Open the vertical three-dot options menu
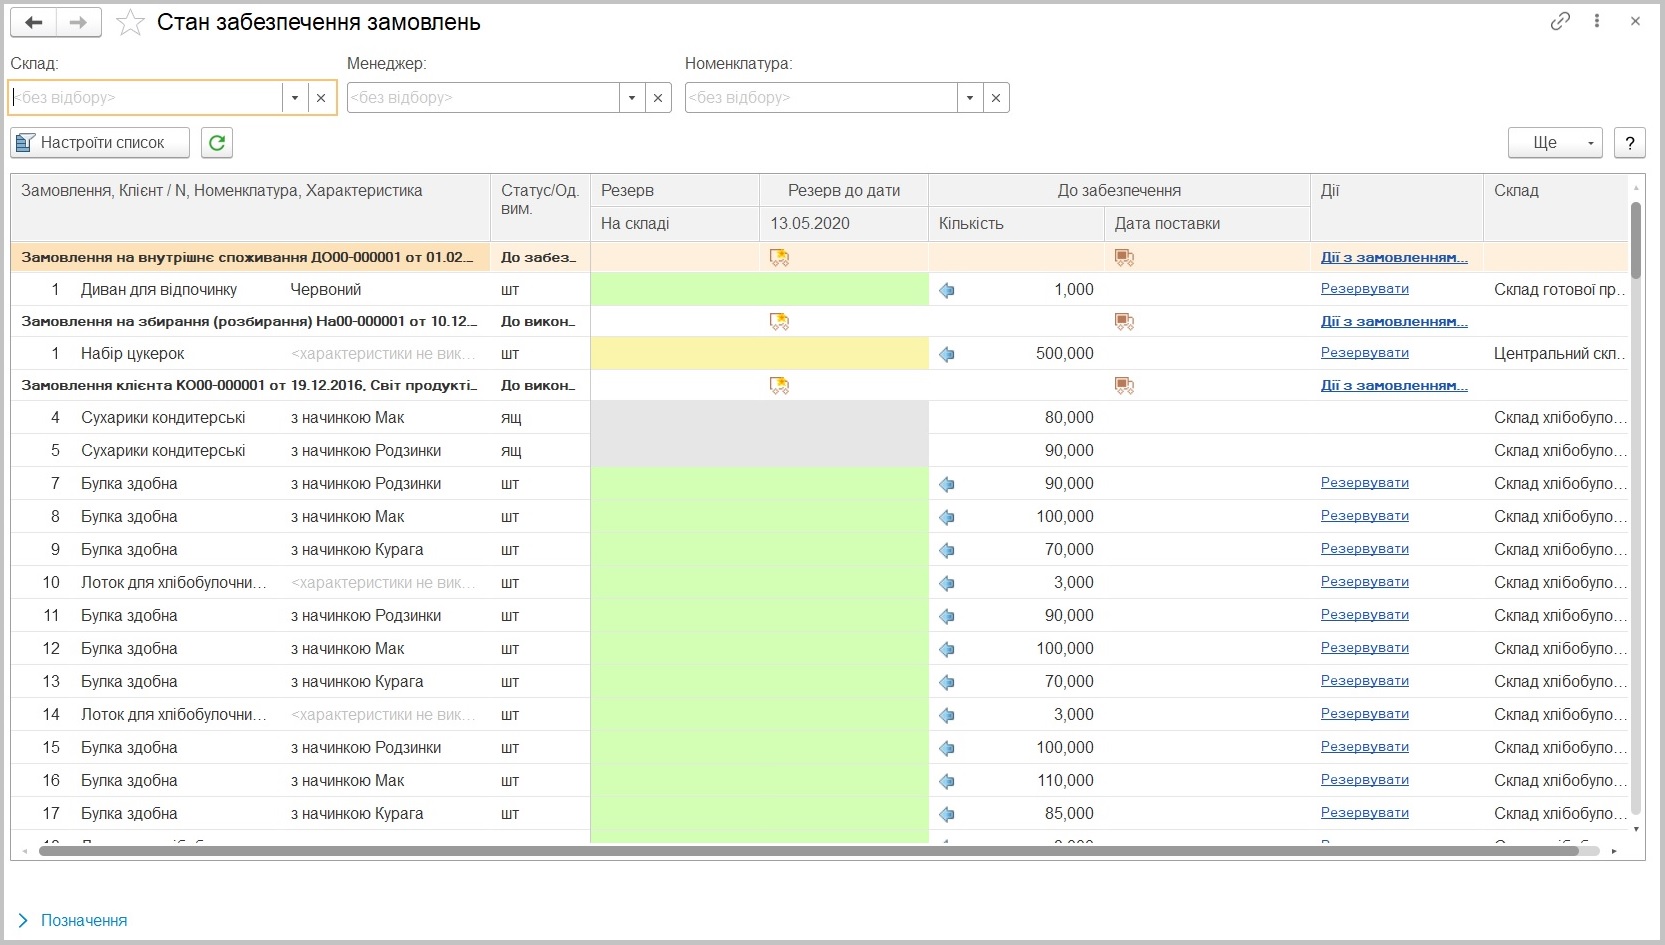This screenshot has width=1665, height=945. click(x=1597, y=21)
